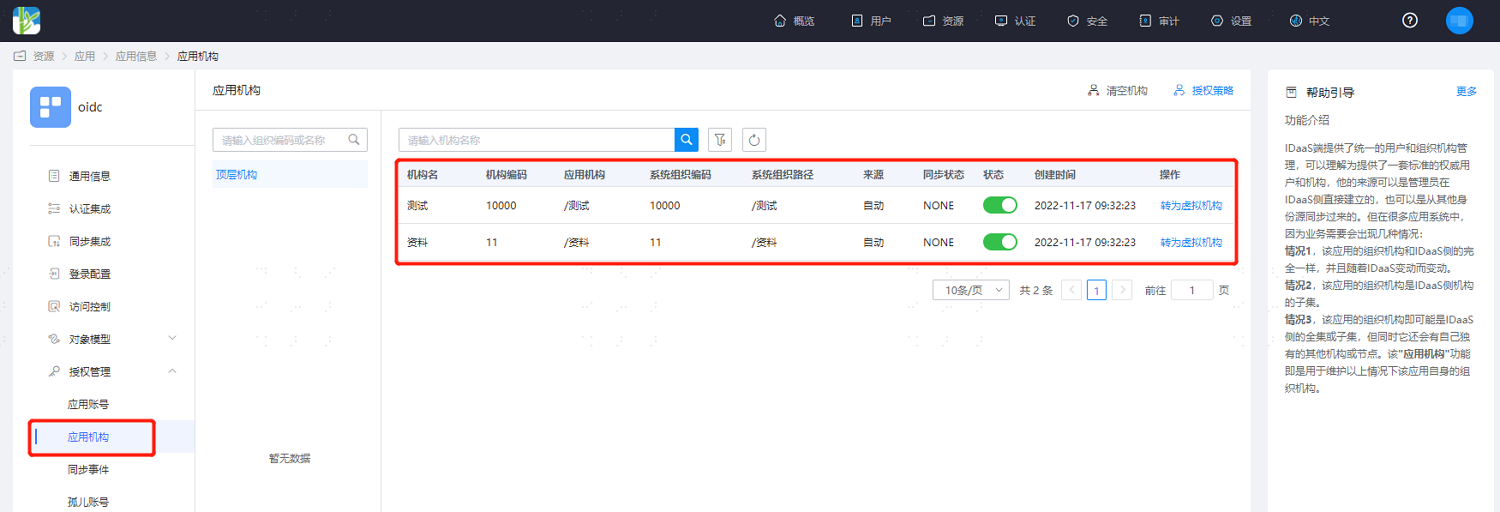Viewport: 1500px width, 512px height.
Task: Toggle the status switch for 资料 row
Action: click(1000, 242)
